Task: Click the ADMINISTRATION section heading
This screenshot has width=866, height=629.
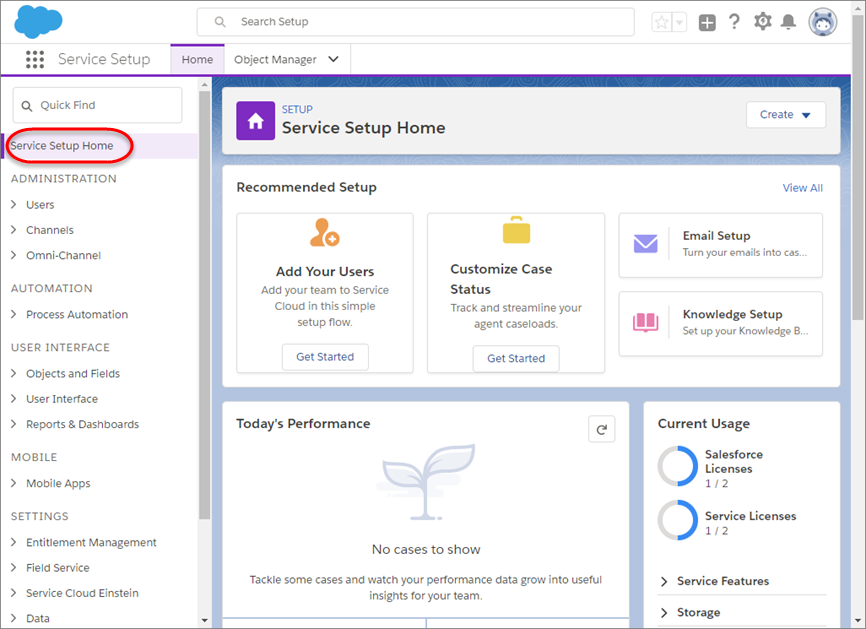Action: (x=64, y=178)
